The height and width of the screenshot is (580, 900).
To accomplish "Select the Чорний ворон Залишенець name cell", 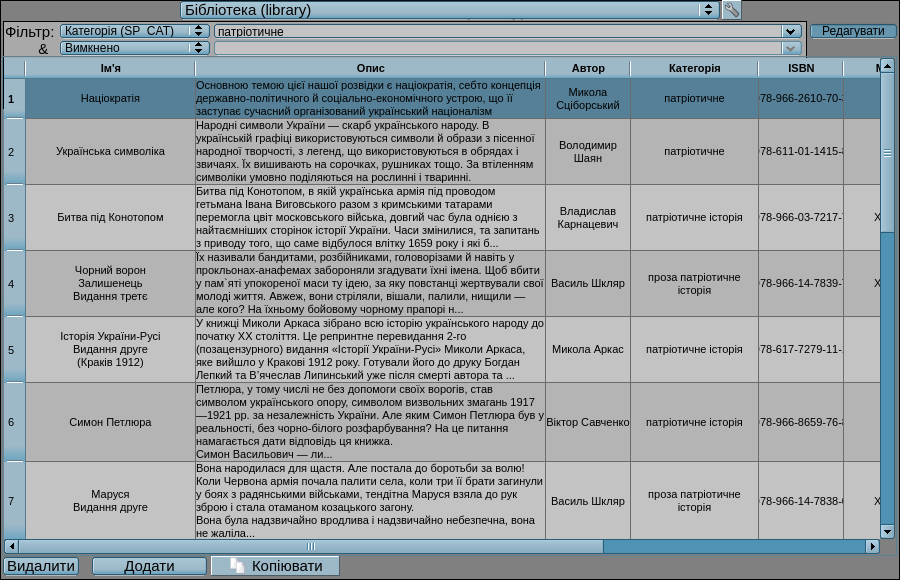I will (110, 284).
